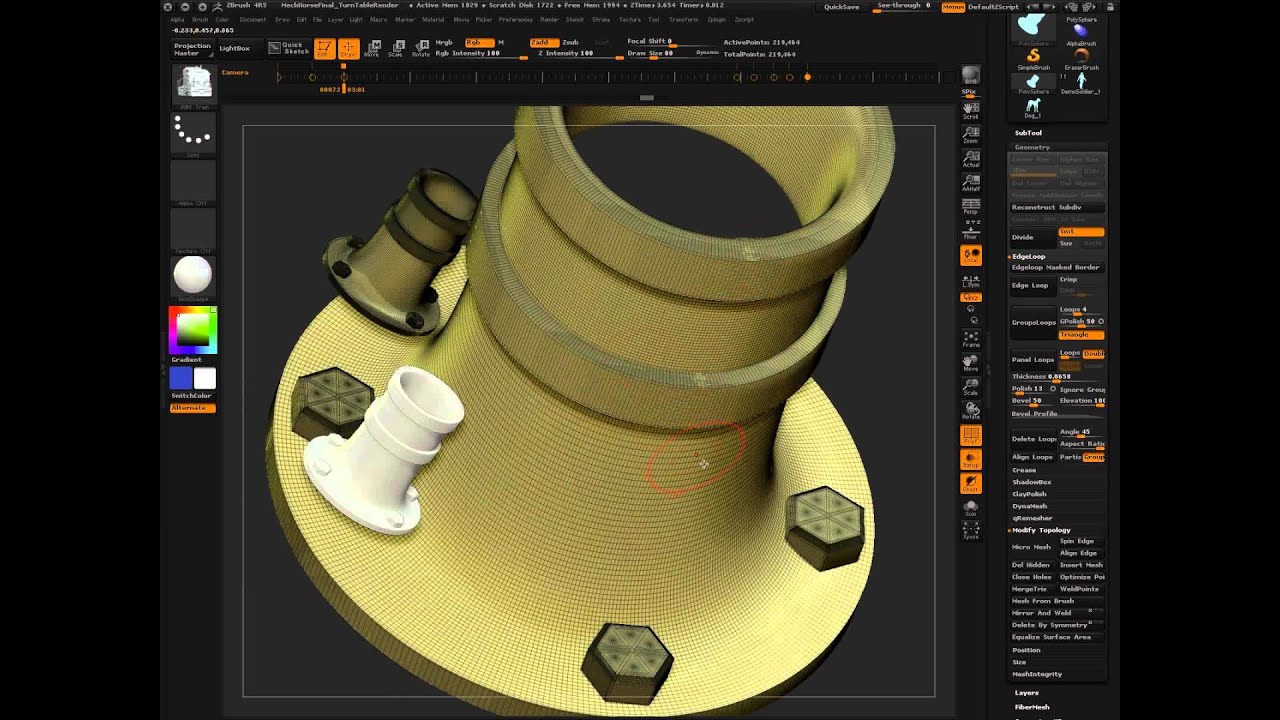Select the right-shelf Scale view button
Screen dimensions: 1280x720
[970, 388]
